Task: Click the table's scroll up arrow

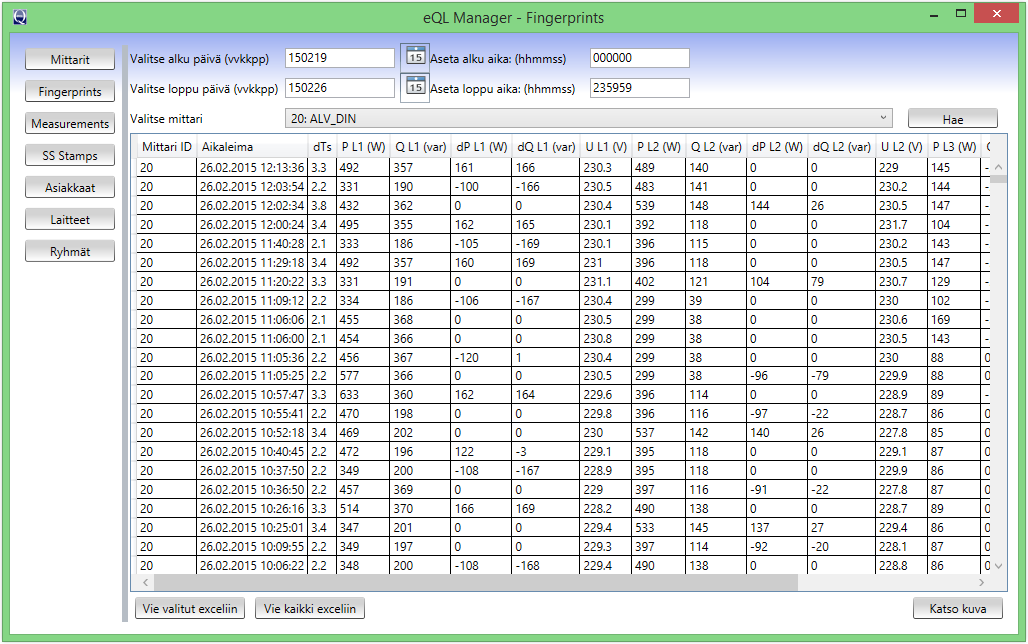Action: (x=998, y=167)
